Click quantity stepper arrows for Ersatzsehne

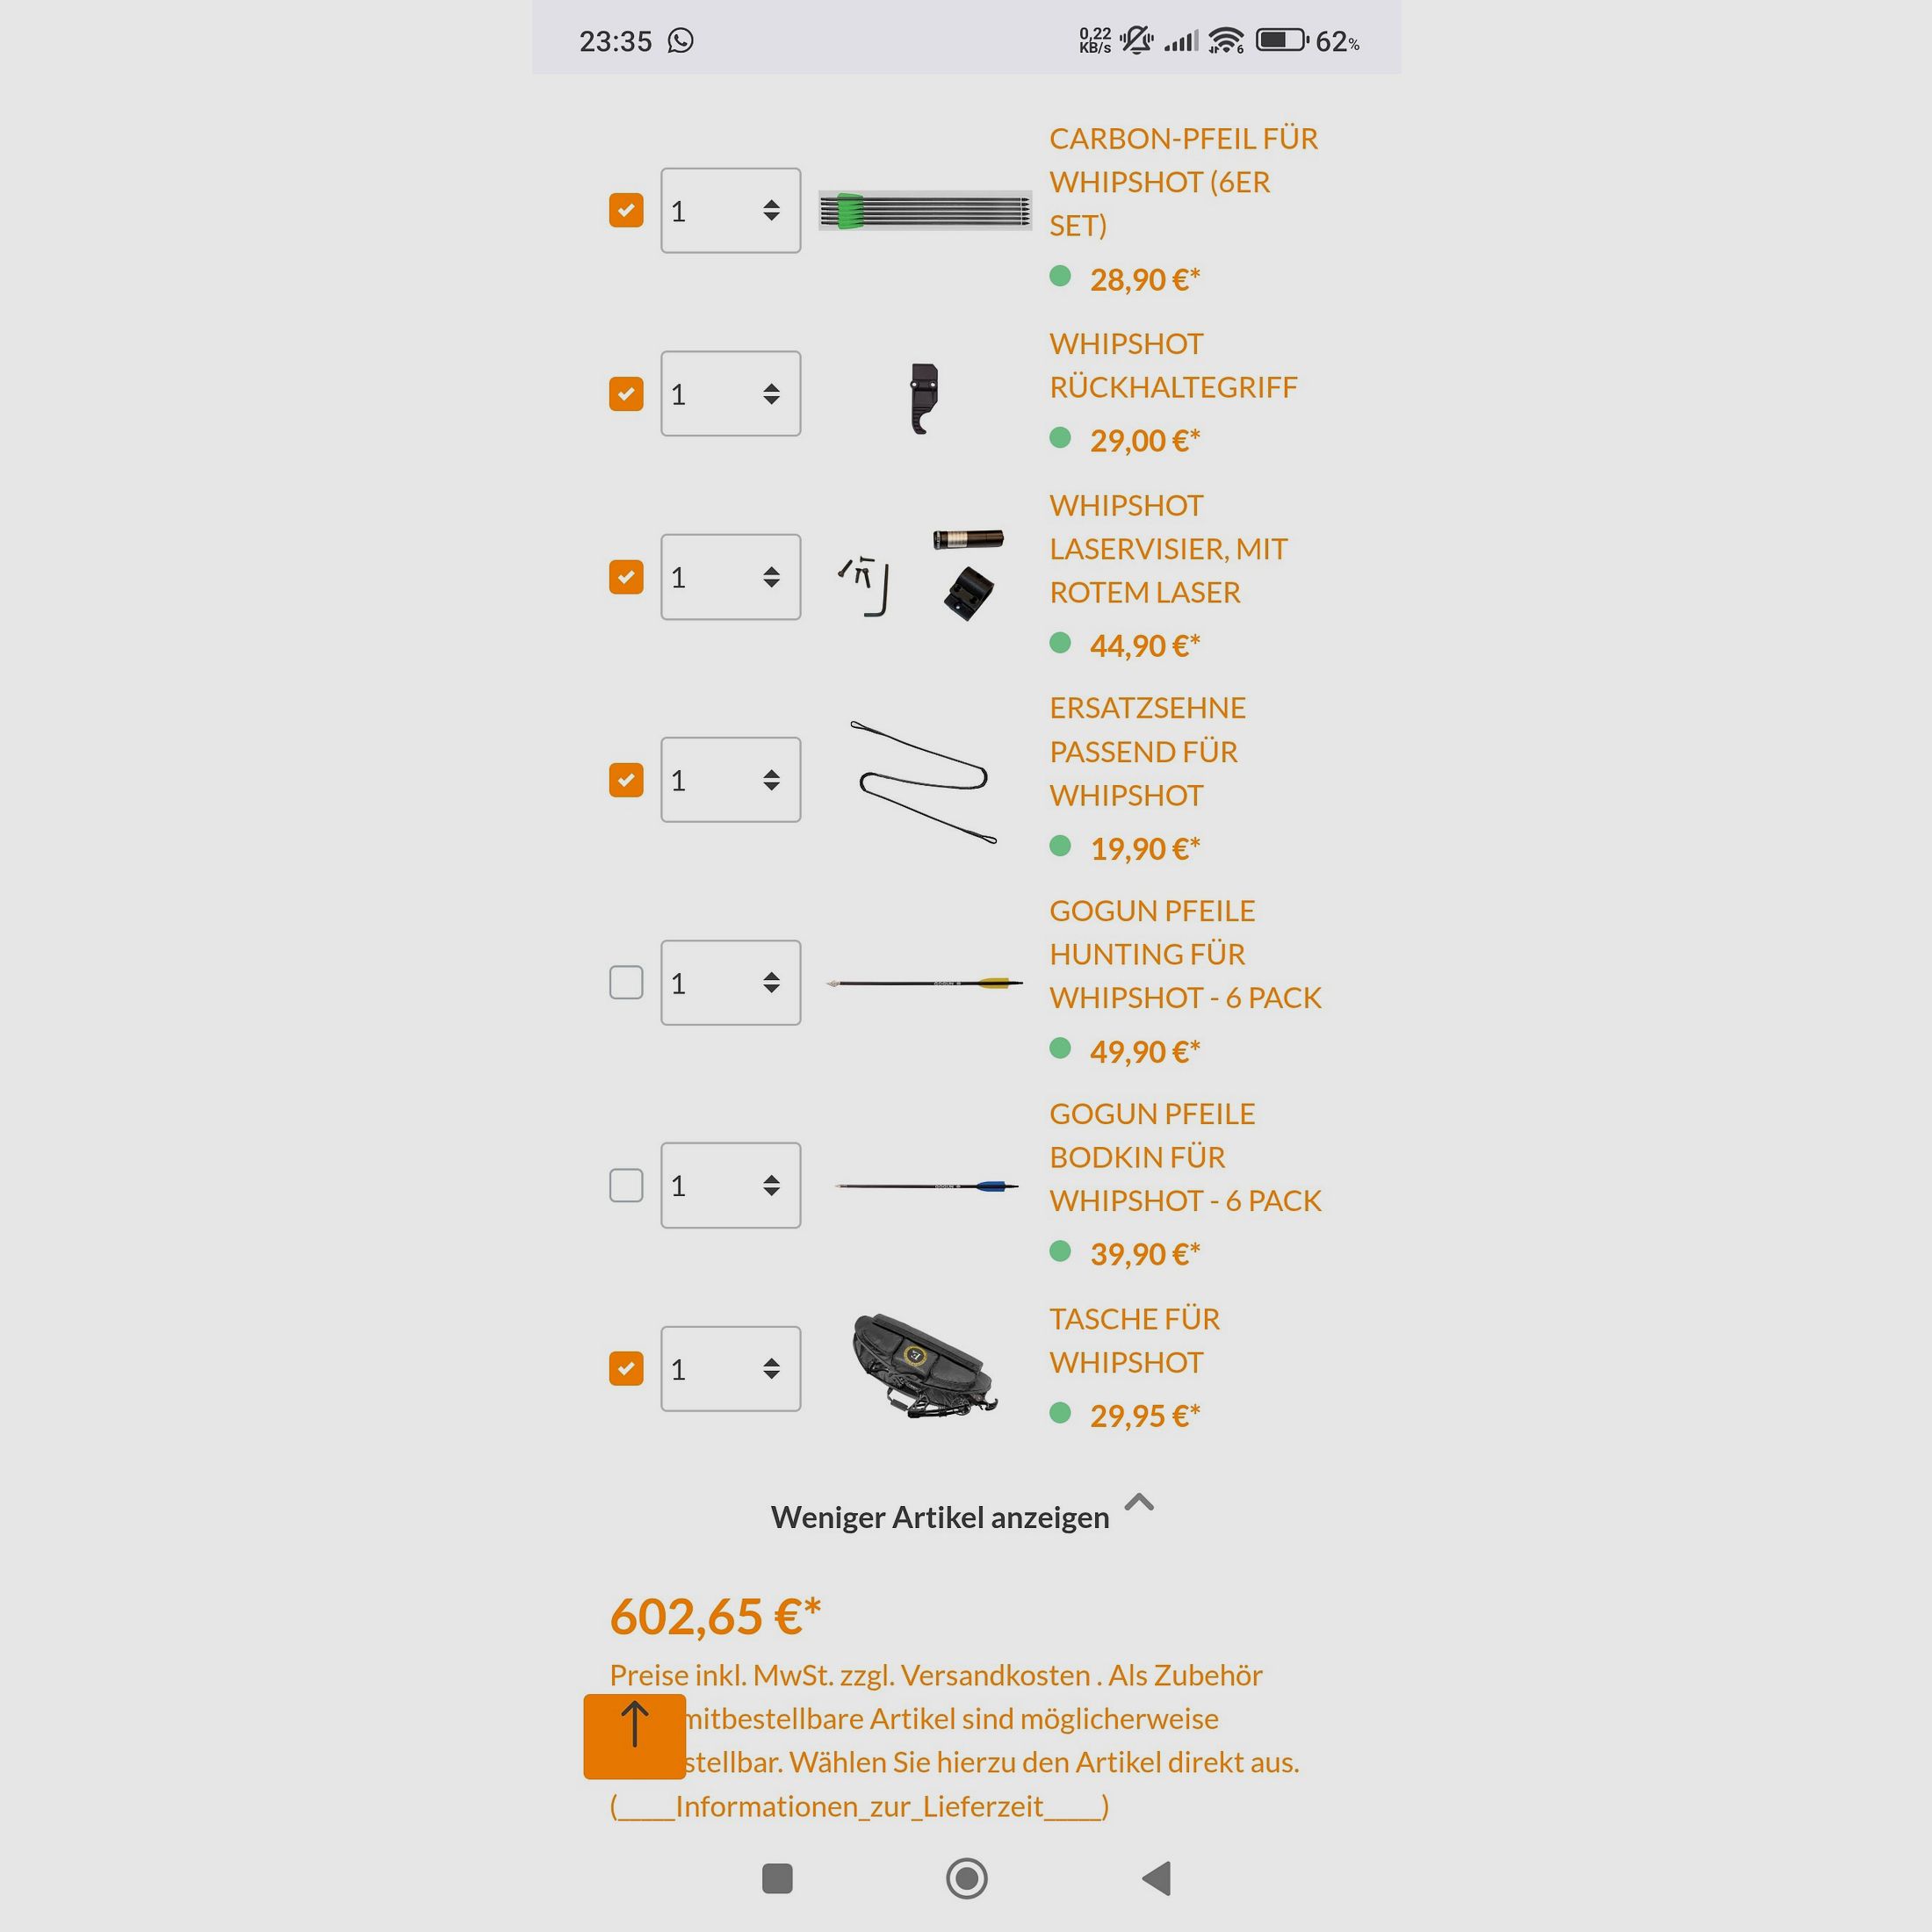coord(771,780)
